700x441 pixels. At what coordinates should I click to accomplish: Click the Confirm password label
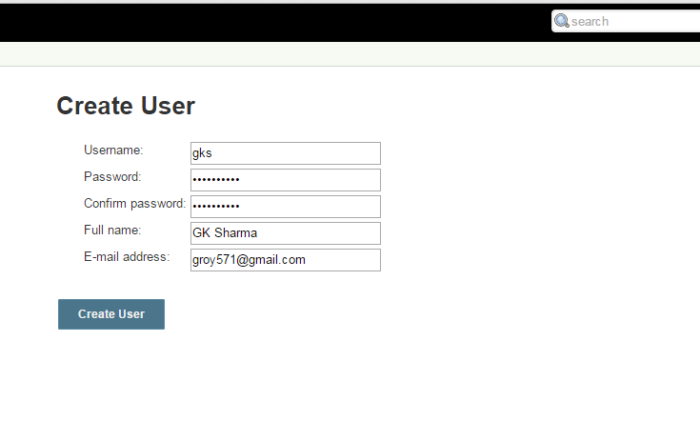[134, 204]
